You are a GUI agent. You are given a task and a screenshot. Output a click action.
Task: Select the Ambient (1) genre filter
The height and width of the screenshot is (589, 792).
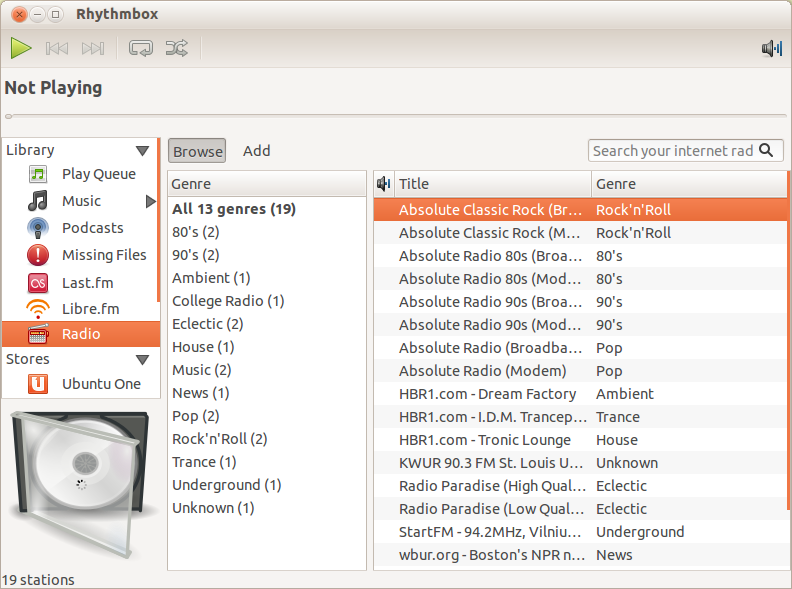211,278
